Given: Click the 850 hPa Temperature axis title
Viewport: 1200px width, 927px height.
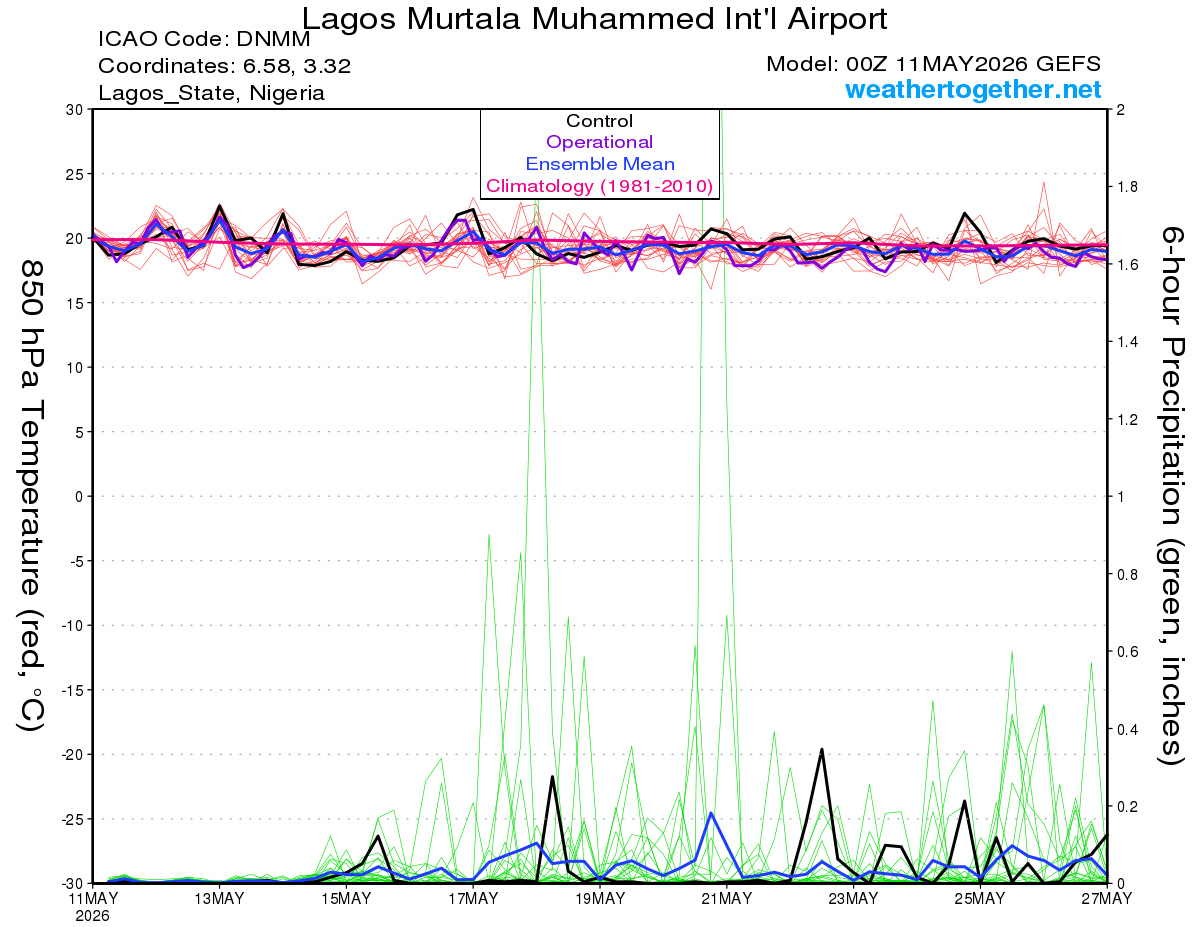Looking at the screenshot, I should (x=32, y=495).
